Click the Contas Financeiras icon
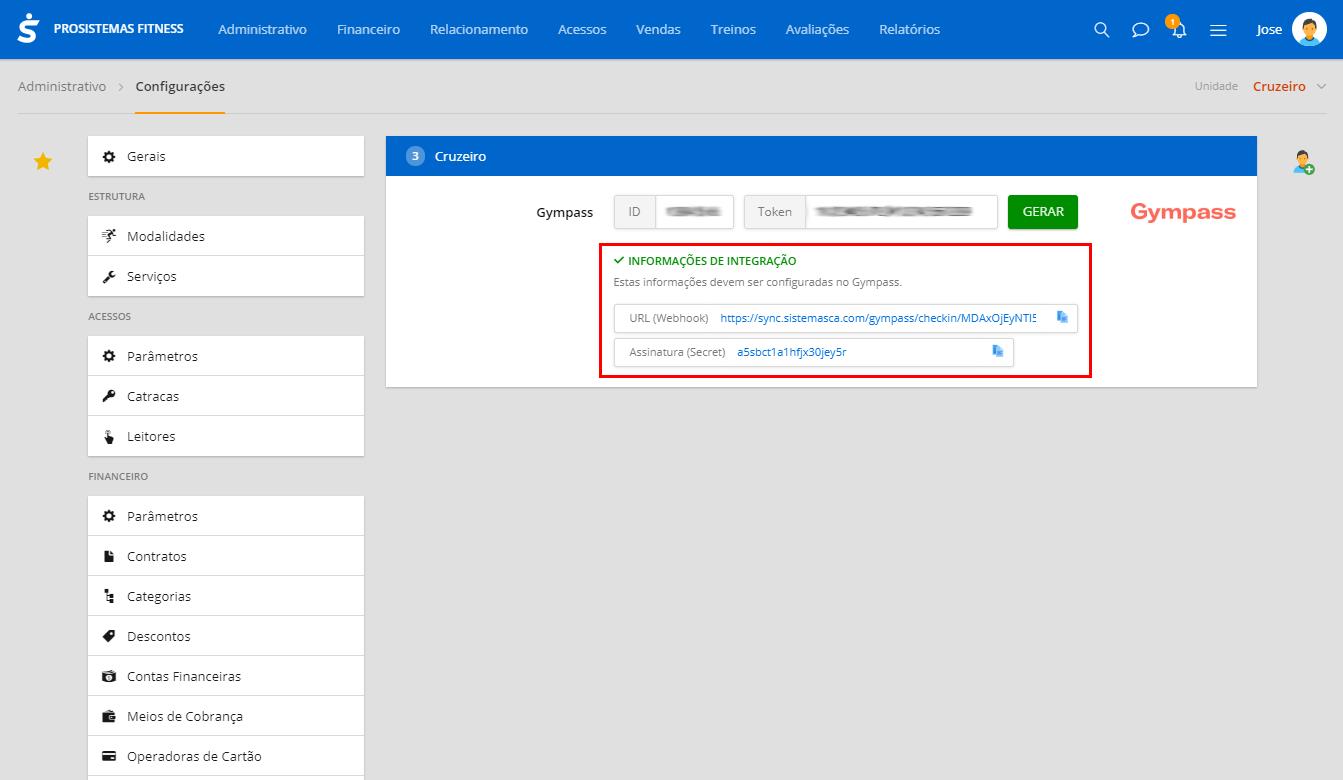1343x780 pixels. (109, 676)
